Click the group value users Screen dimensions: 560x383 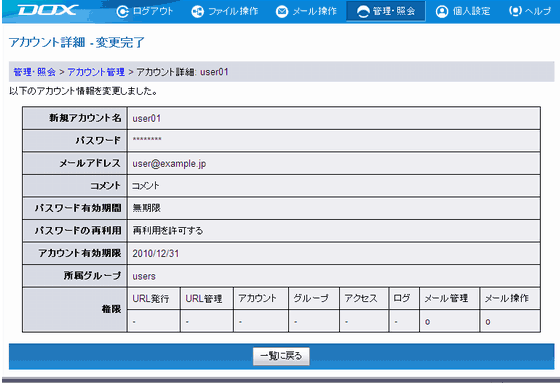point(144,276)
